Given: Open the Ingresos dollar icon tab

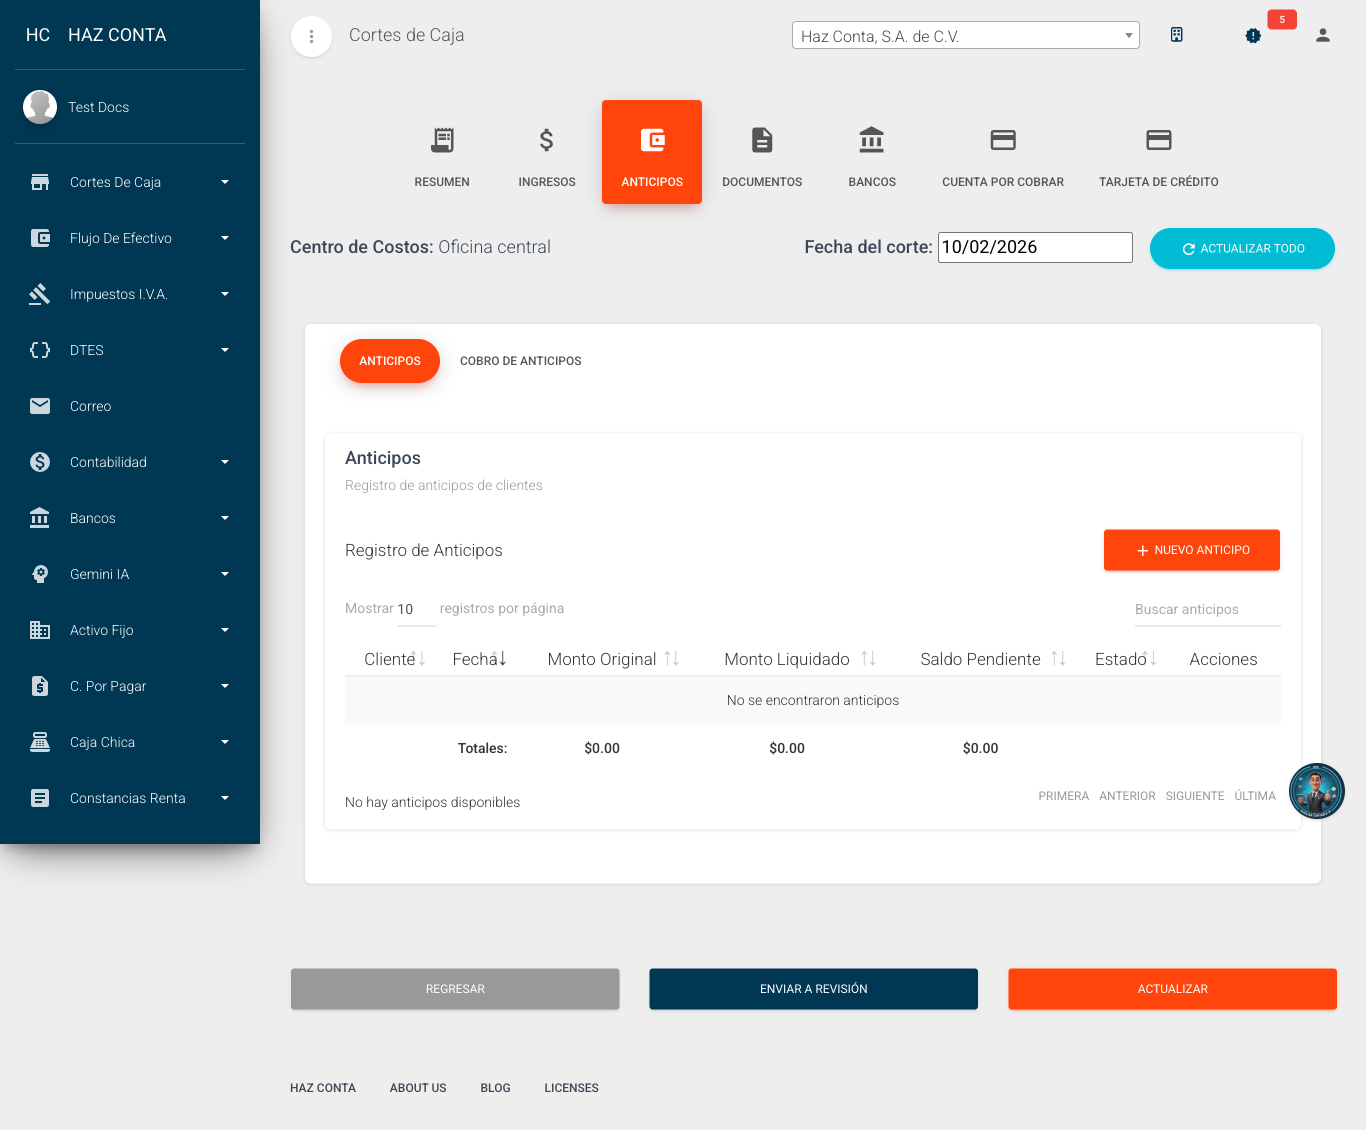Looking at the screenshot, I should click(546, 152).
